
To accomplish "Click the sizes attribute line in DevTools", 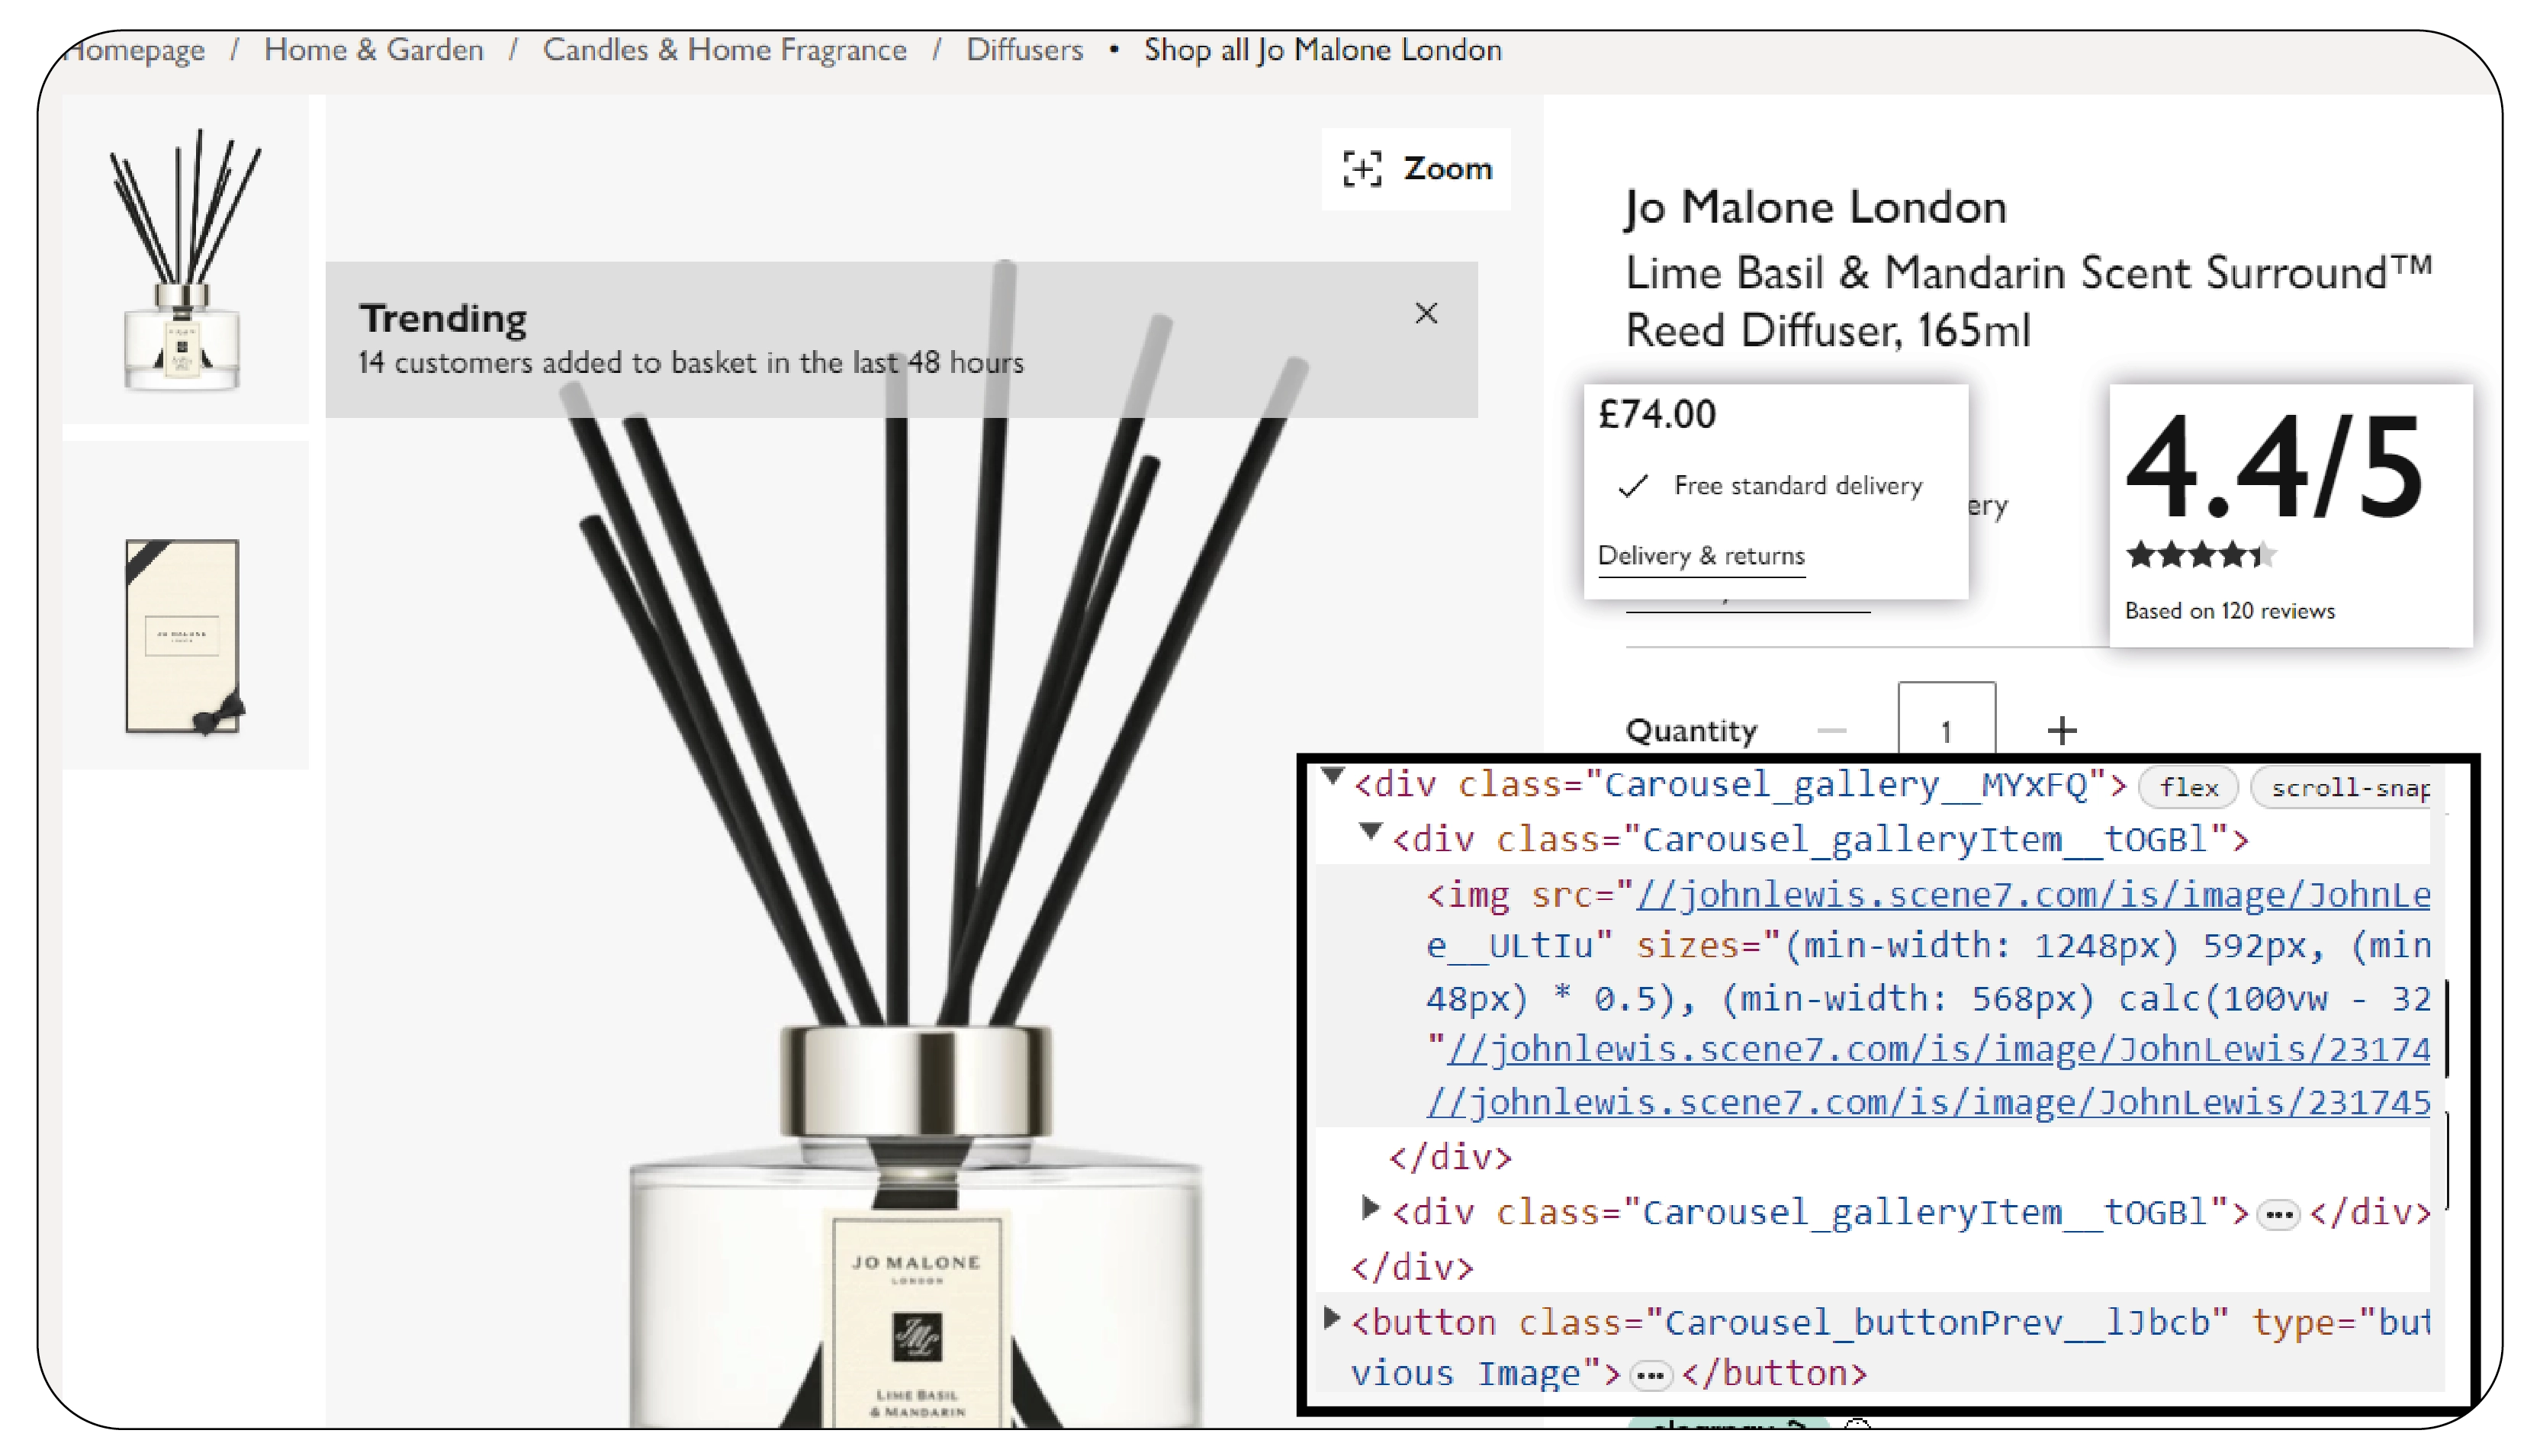I will click(x=1928, y=946).
